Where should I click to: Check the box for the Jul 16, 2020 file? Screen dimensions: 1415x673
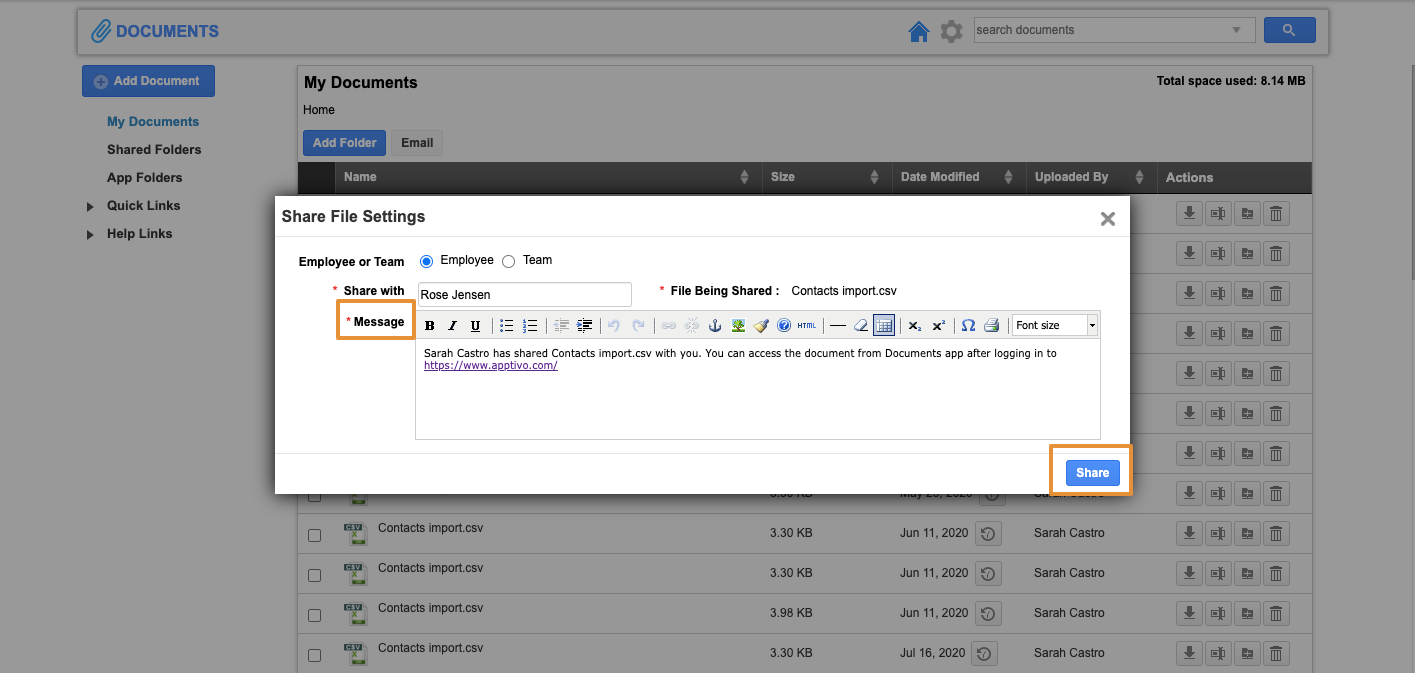click(x=314, y=655)
